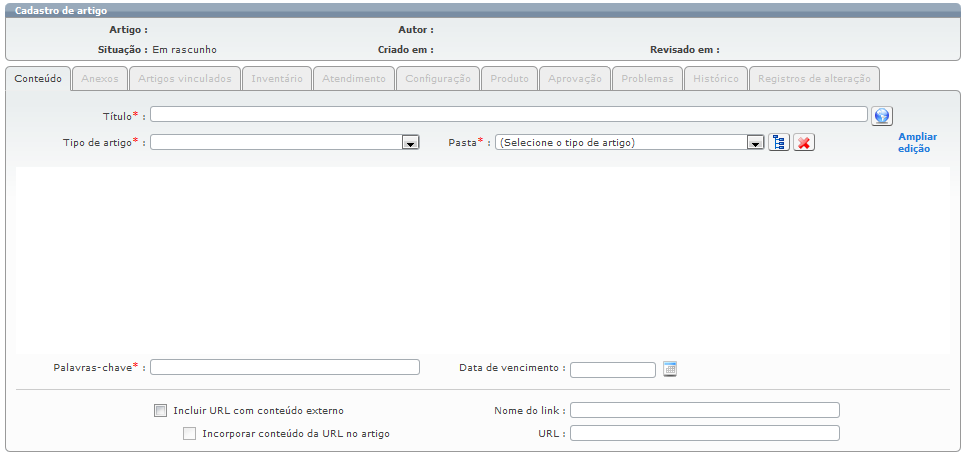
Task: Enable Incluir URL com conteúdo externo
Action: 161,410
